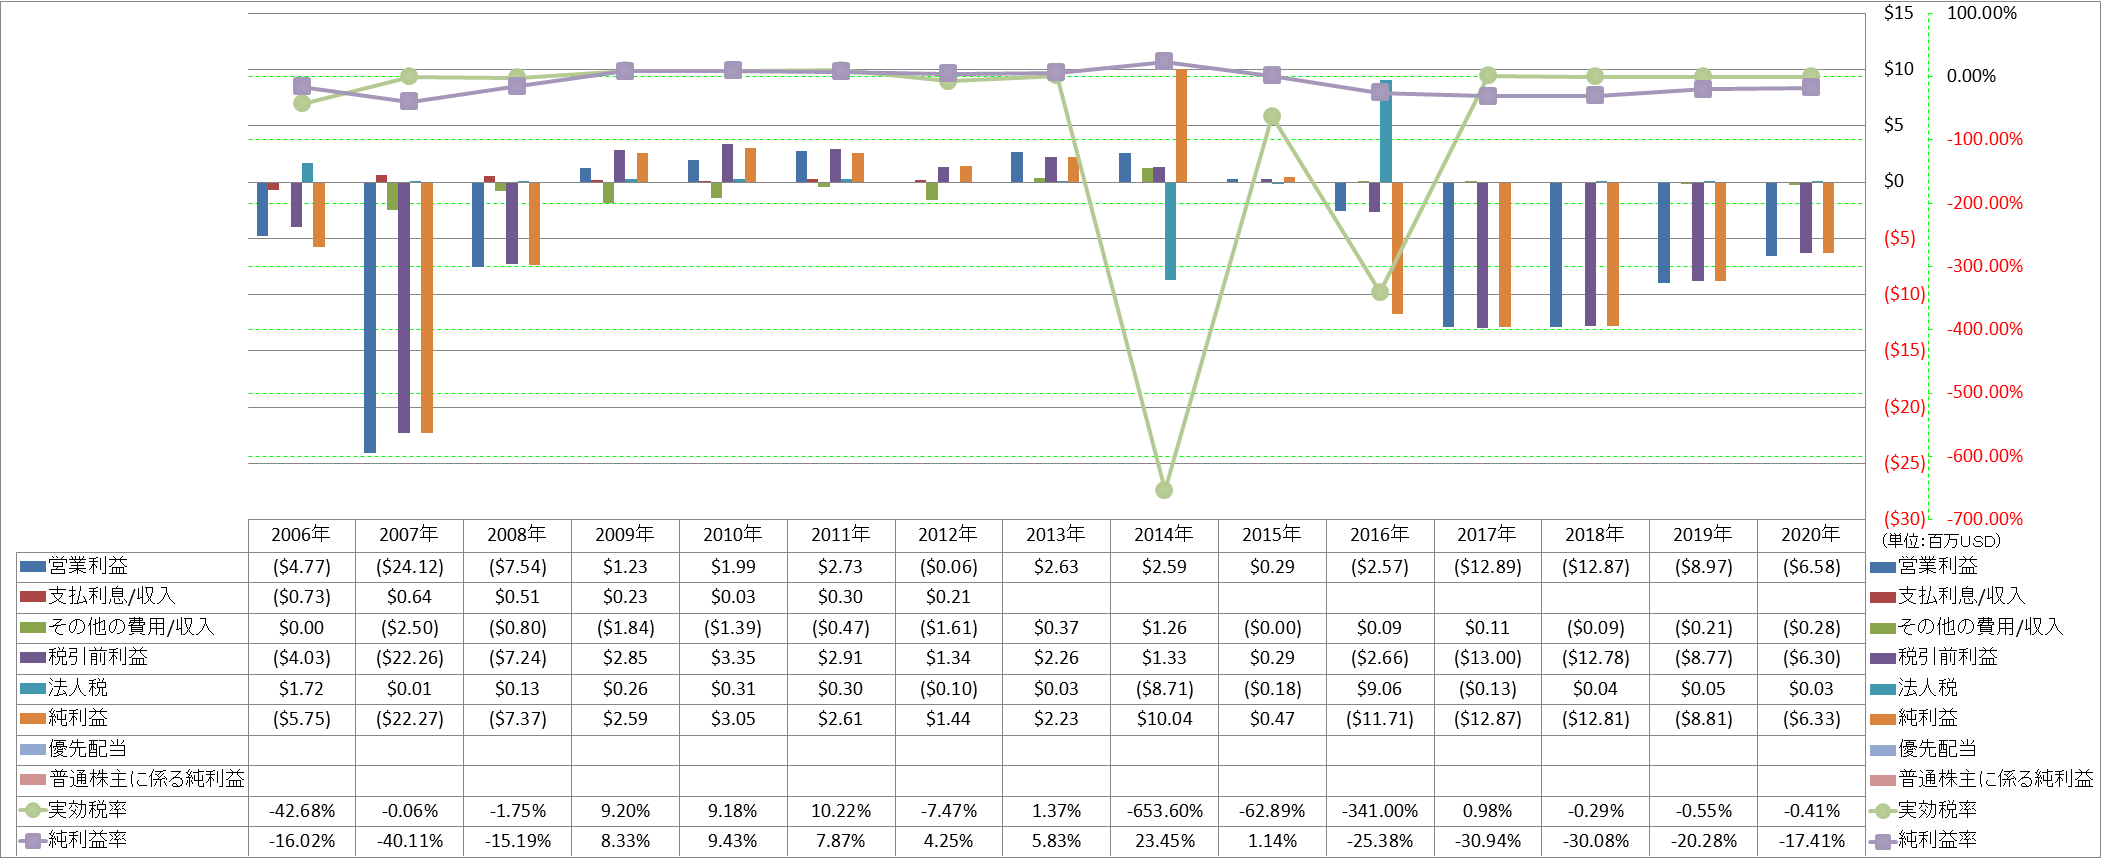Click cell -341.00% in 実効税率 row

1380,811
